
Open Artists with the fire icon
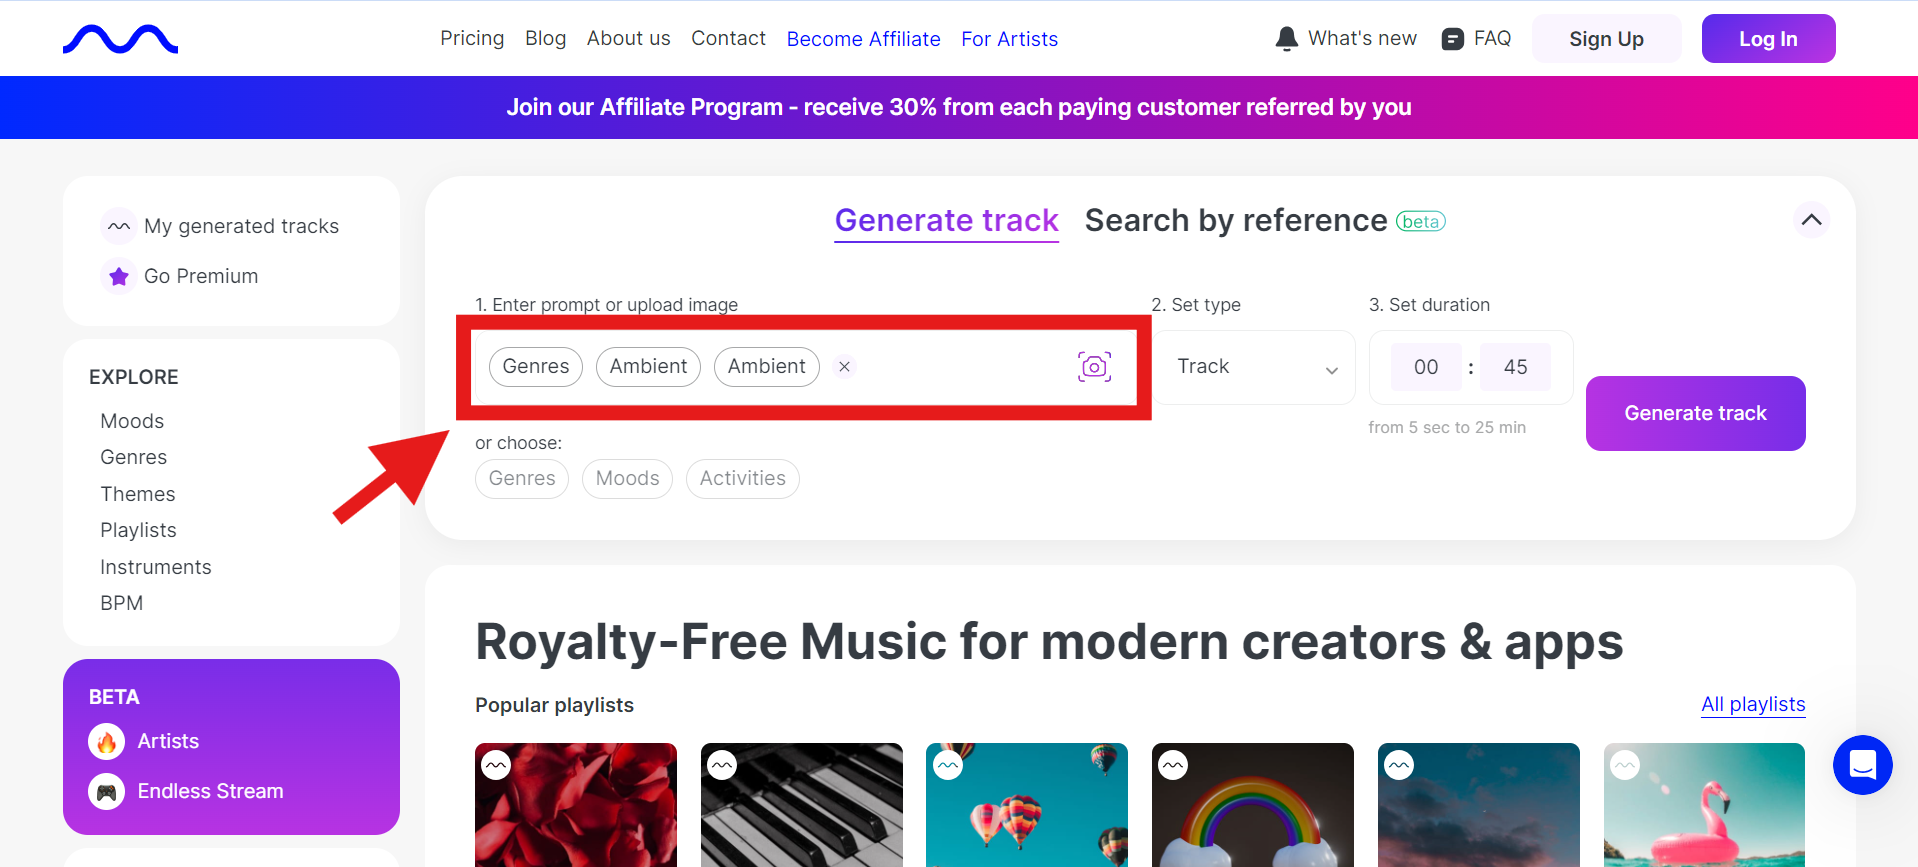[107, 741]
